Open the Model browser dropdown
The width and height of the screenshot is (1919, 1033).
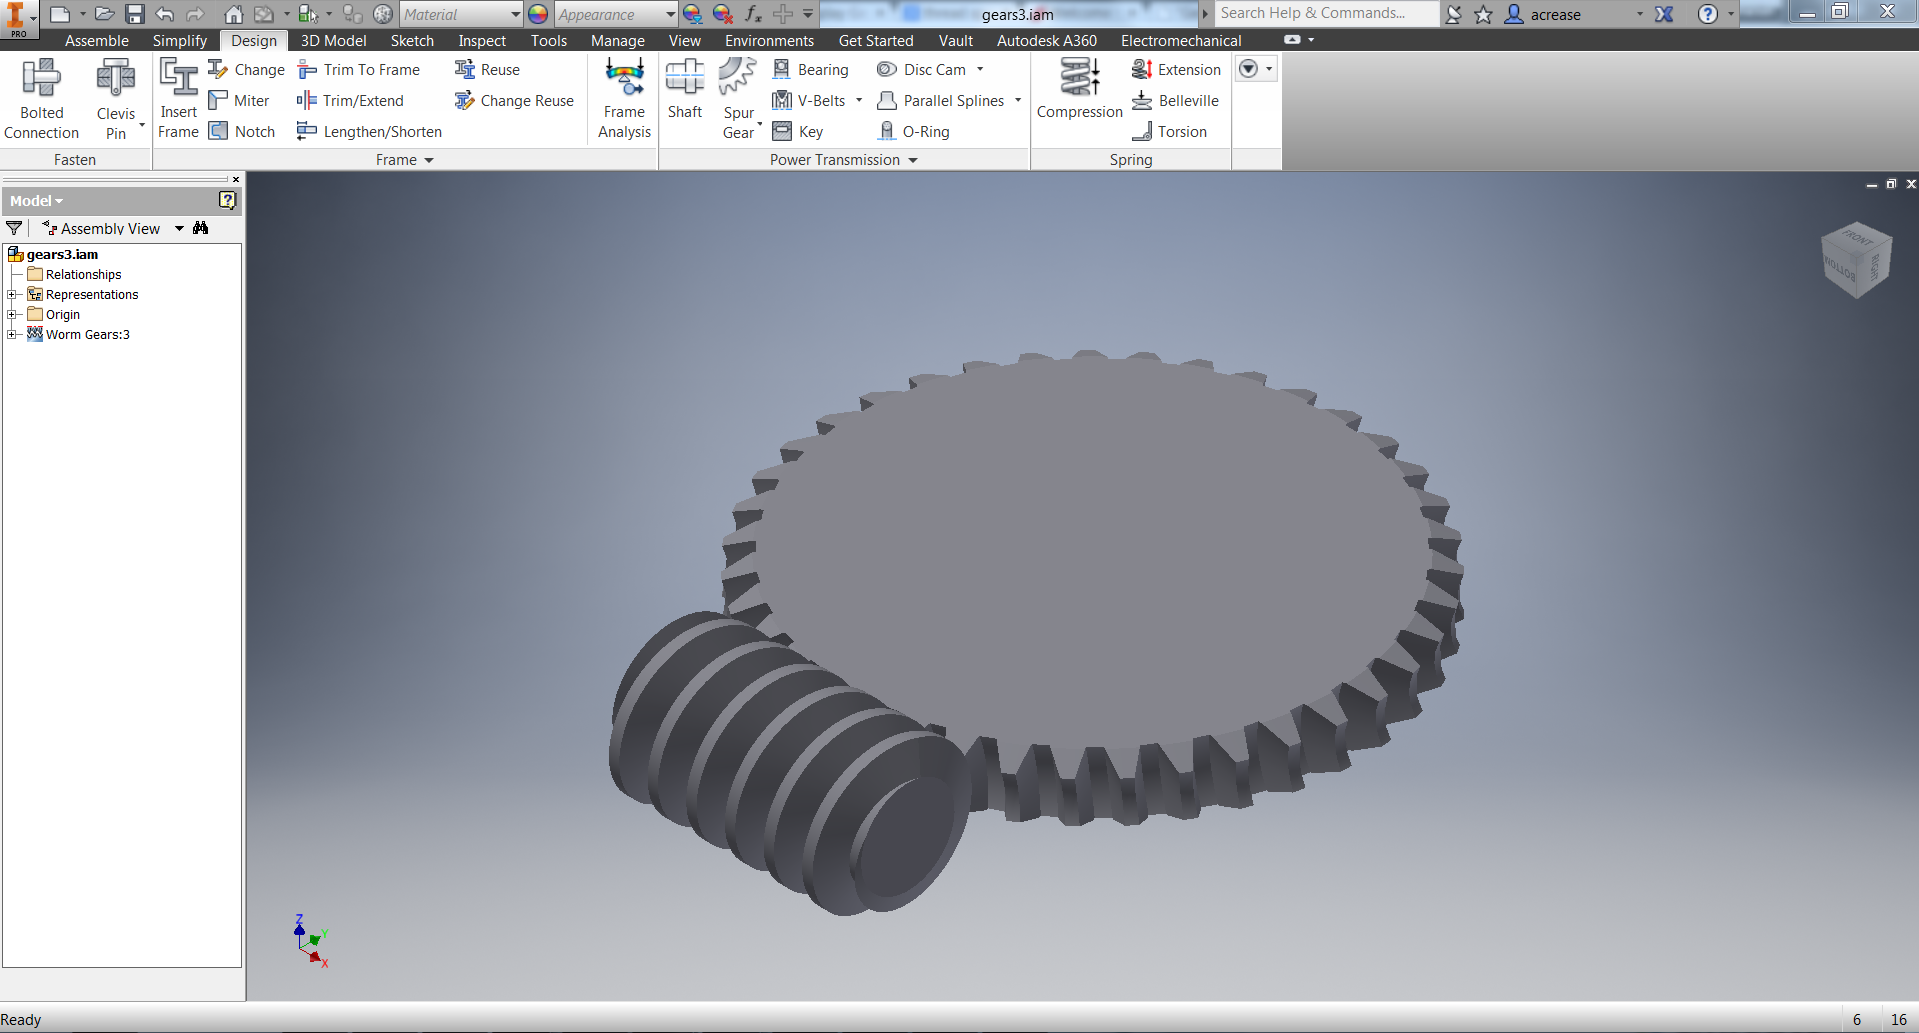[37, 201]
